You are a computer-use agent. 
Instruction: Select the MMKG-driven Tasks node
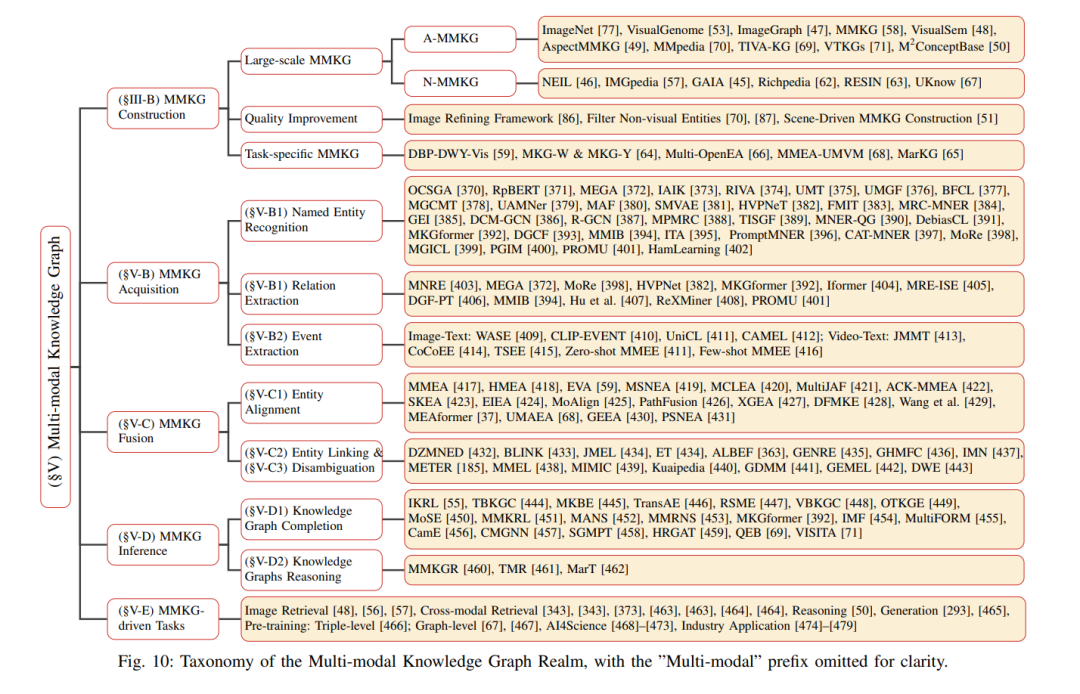click(x=163, y=619)
